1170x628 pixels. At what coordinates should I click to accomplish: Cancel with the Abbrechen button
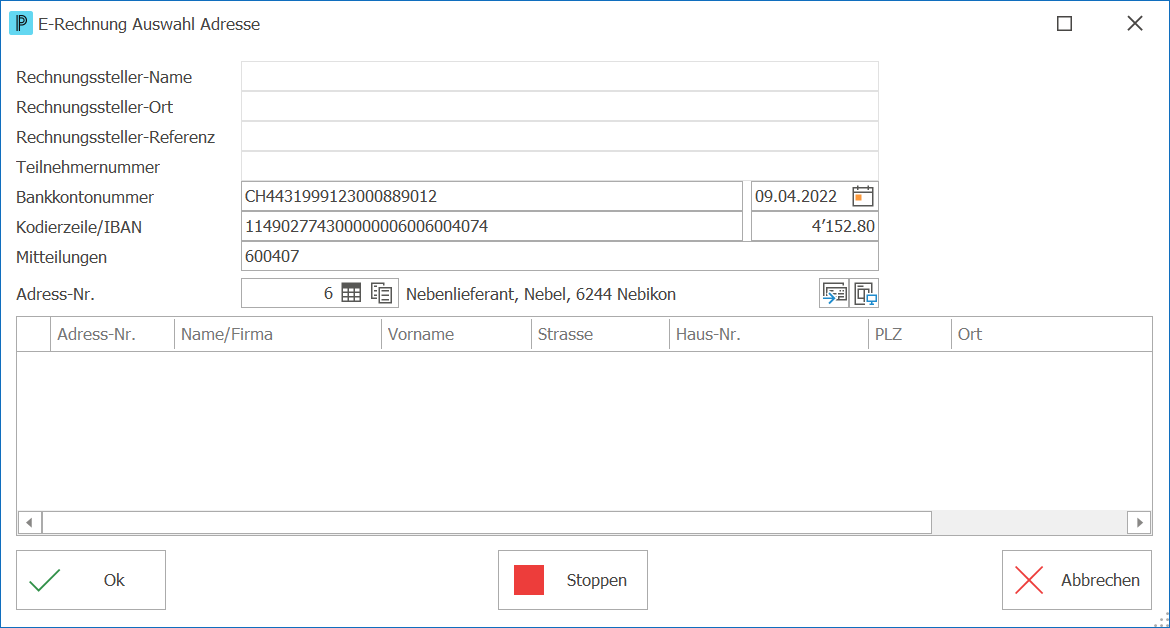[1077, 580]
